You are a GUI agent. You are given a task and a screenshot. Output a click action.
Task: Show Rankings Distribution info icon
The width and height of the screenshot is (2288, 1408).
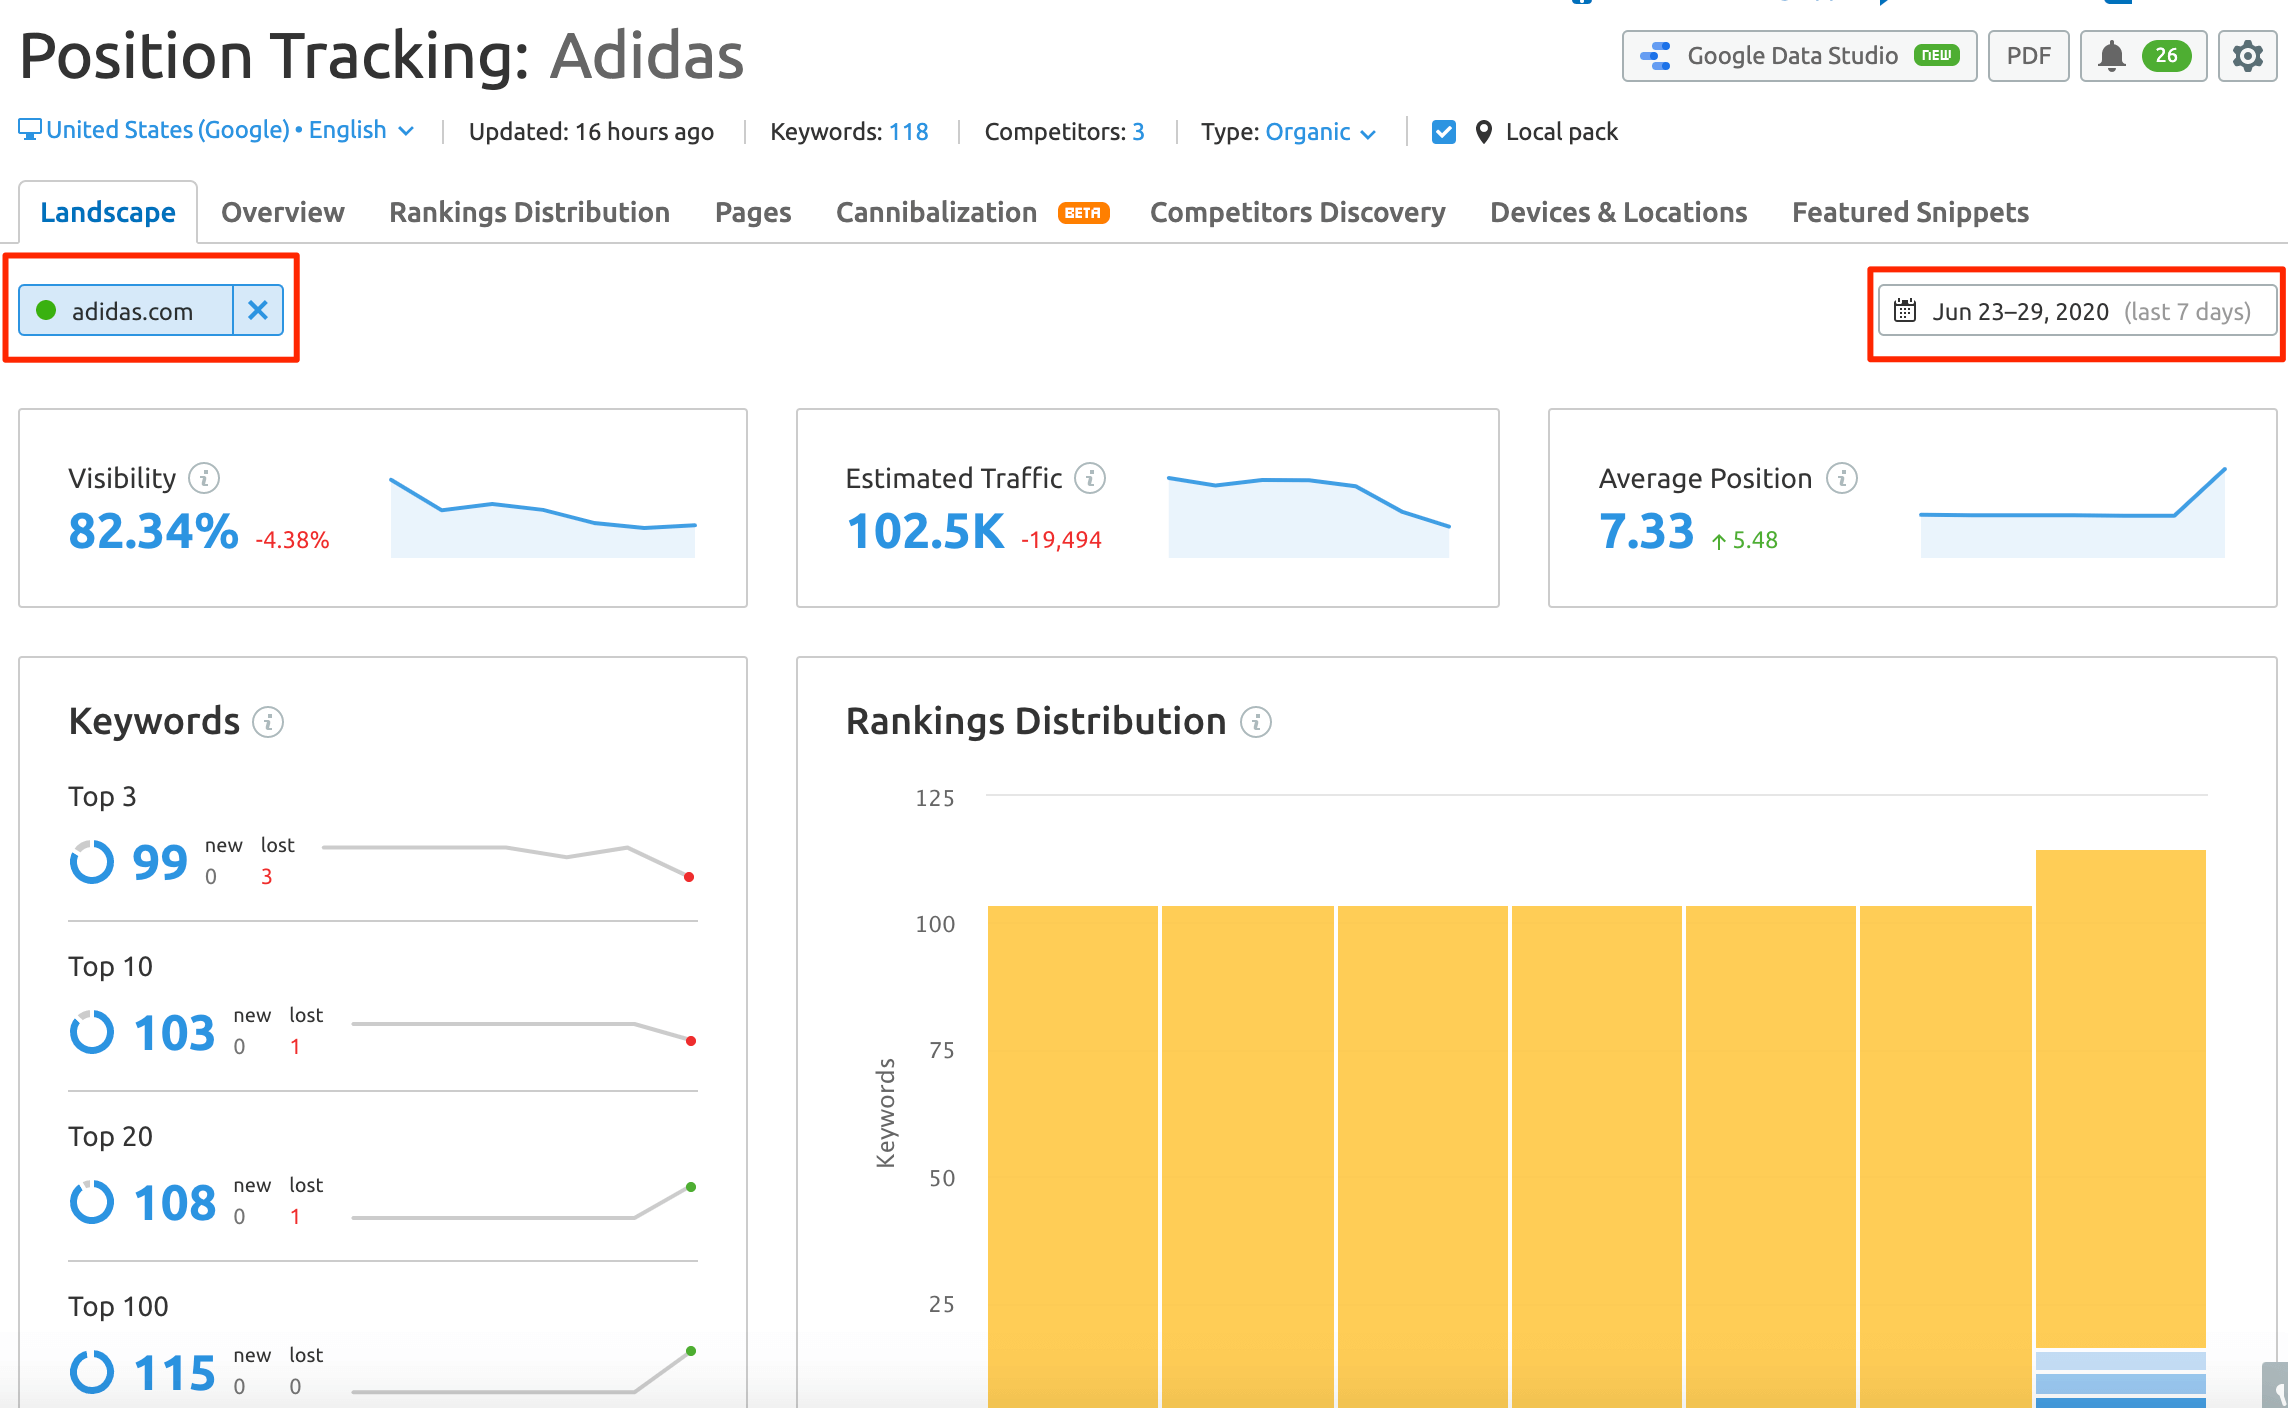[1256, 721]
